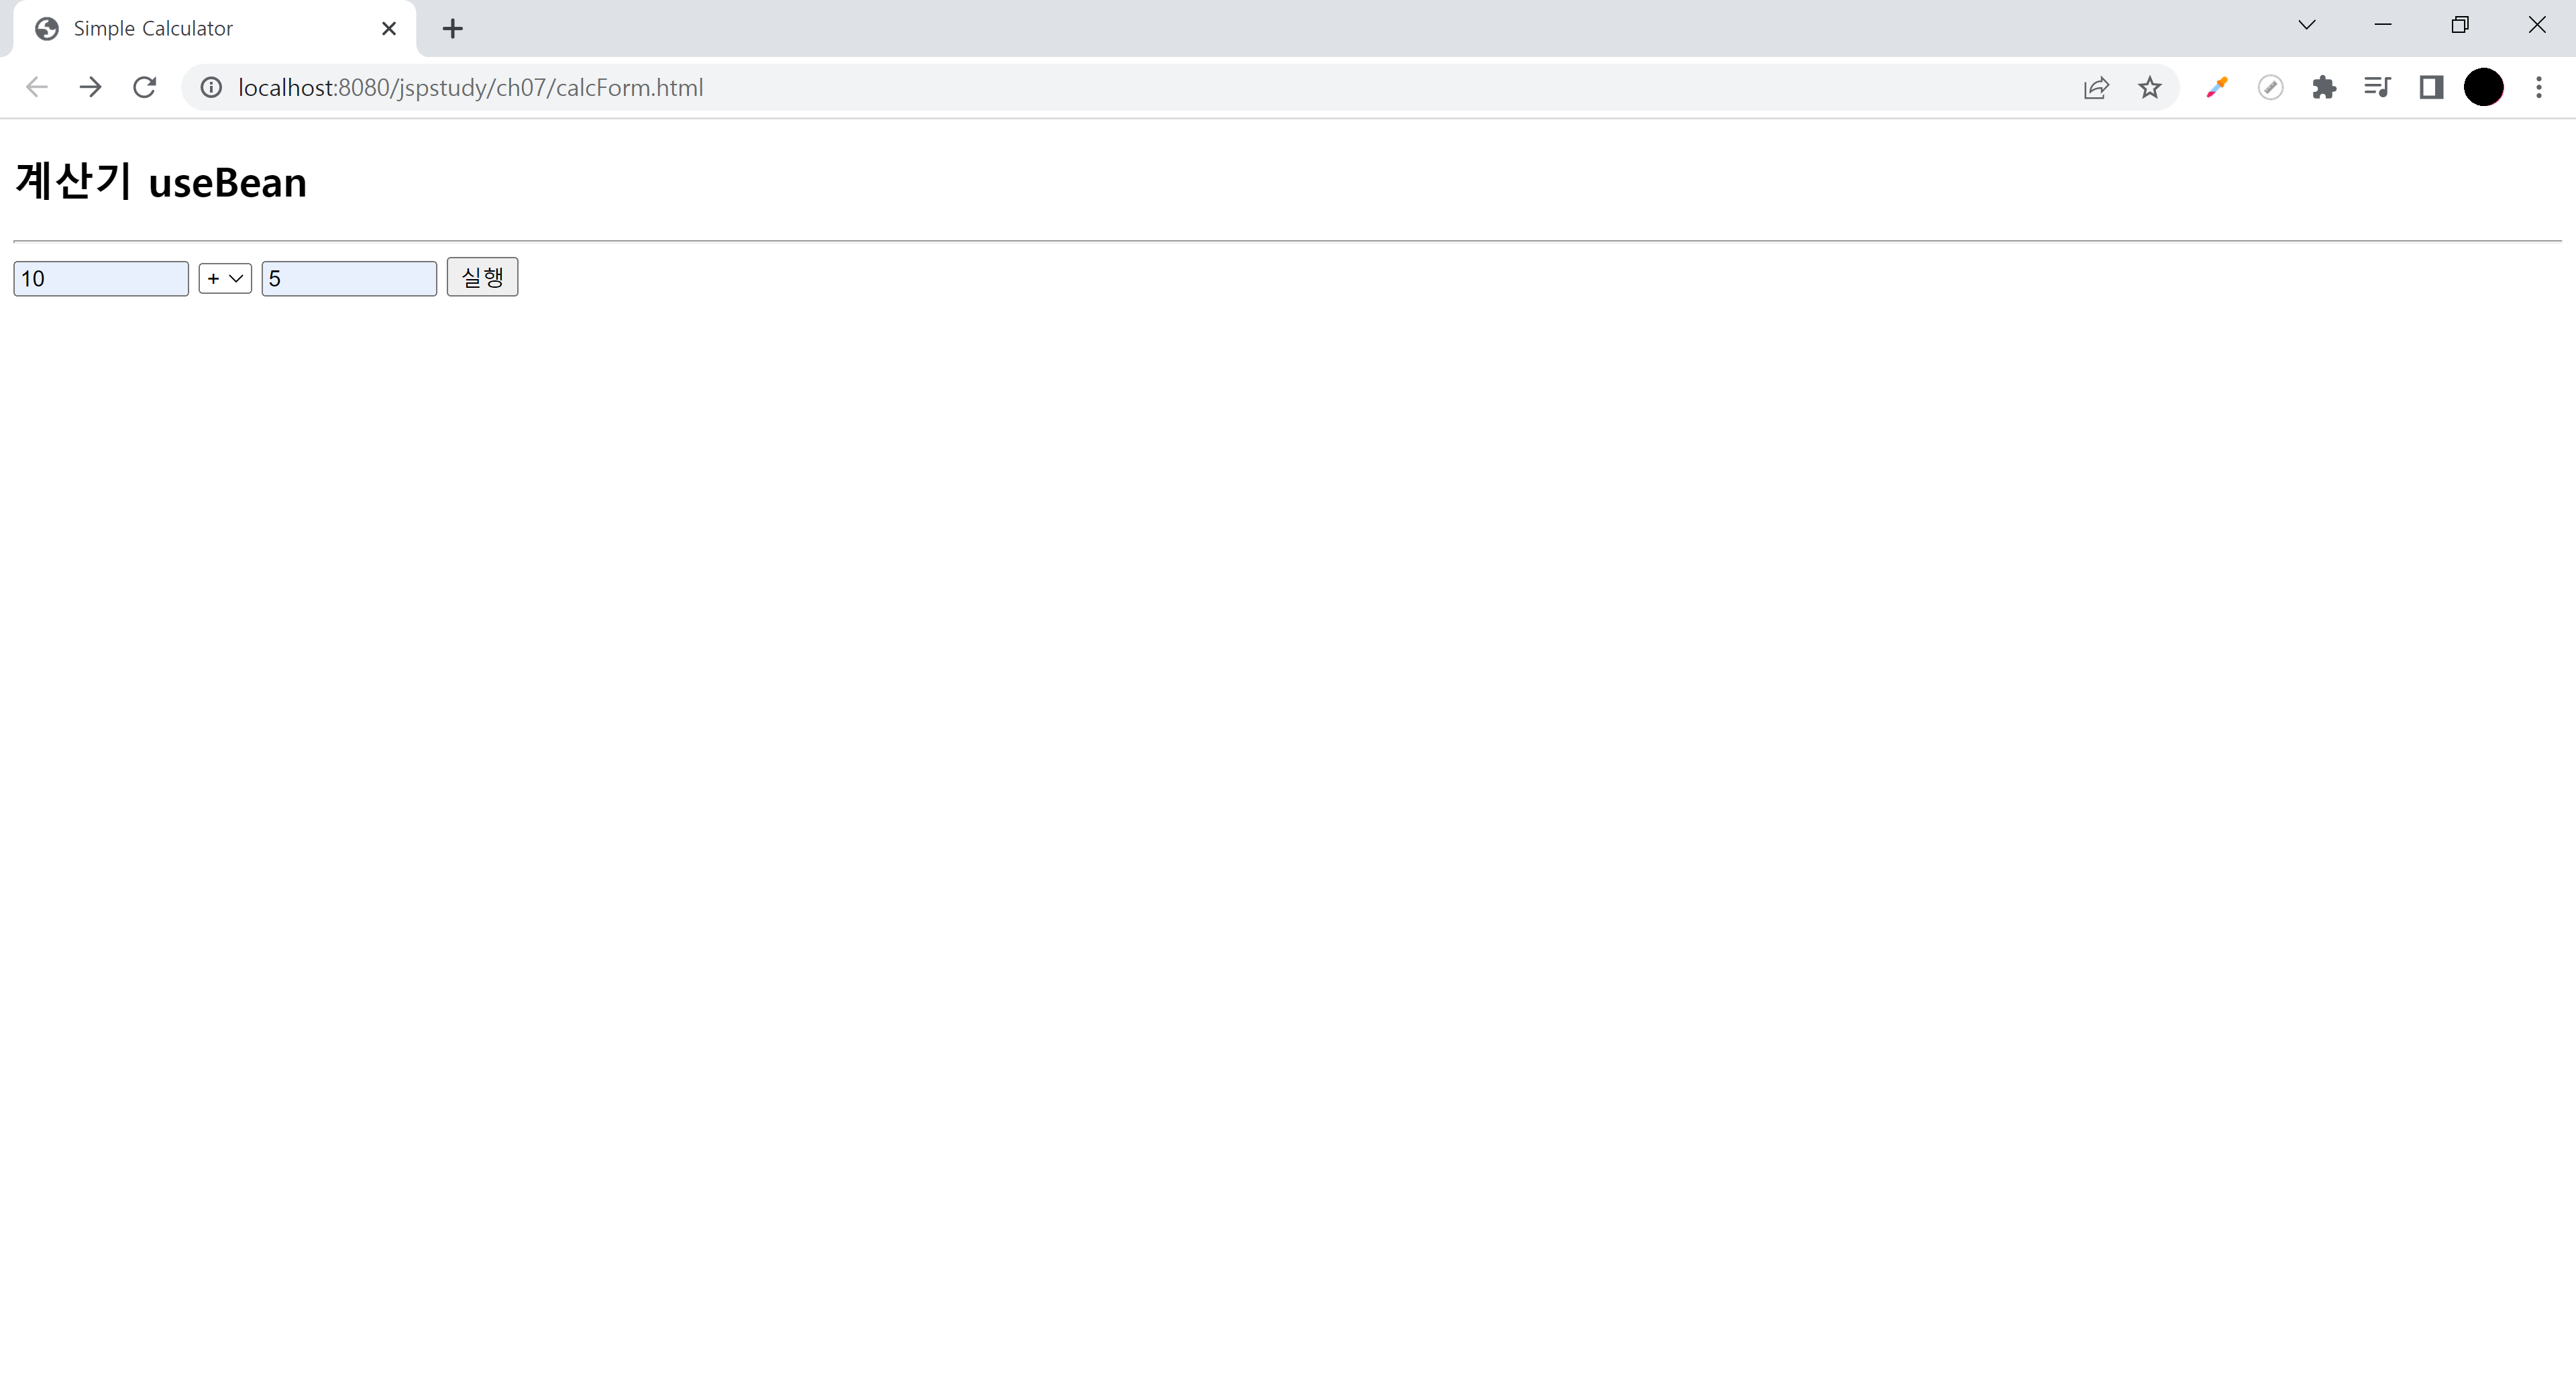Image resolution: width=2576 pixels, height=1382 pixels.
Task: Bookmark this tab with star icon
Action: coord(2150,88)
